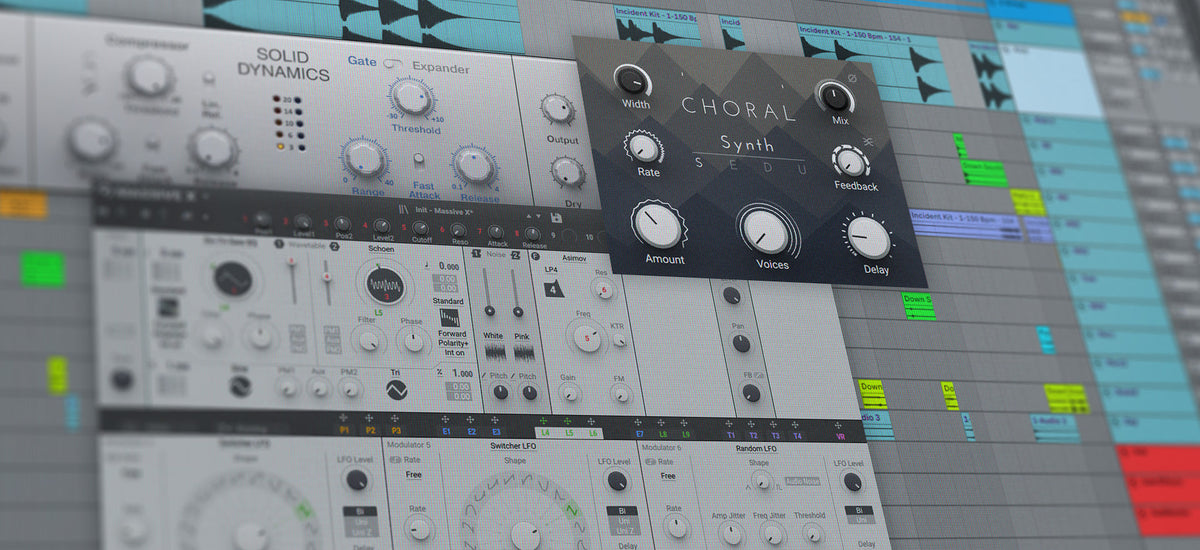
Task: Select the L5 modulator tab
Action: pos(570,432)
